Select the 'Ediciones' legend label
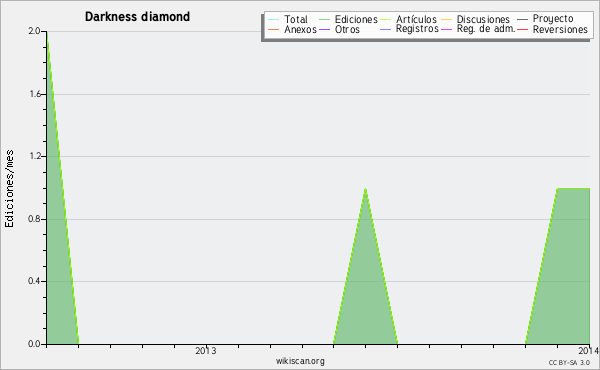This screenshot has height=370, width=600. (356, 19)
